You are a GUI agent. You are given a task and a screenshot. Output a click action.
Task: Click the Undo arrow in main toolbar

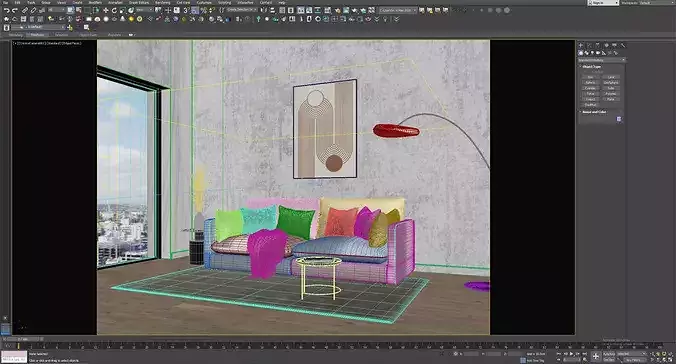tap(7, 10)
